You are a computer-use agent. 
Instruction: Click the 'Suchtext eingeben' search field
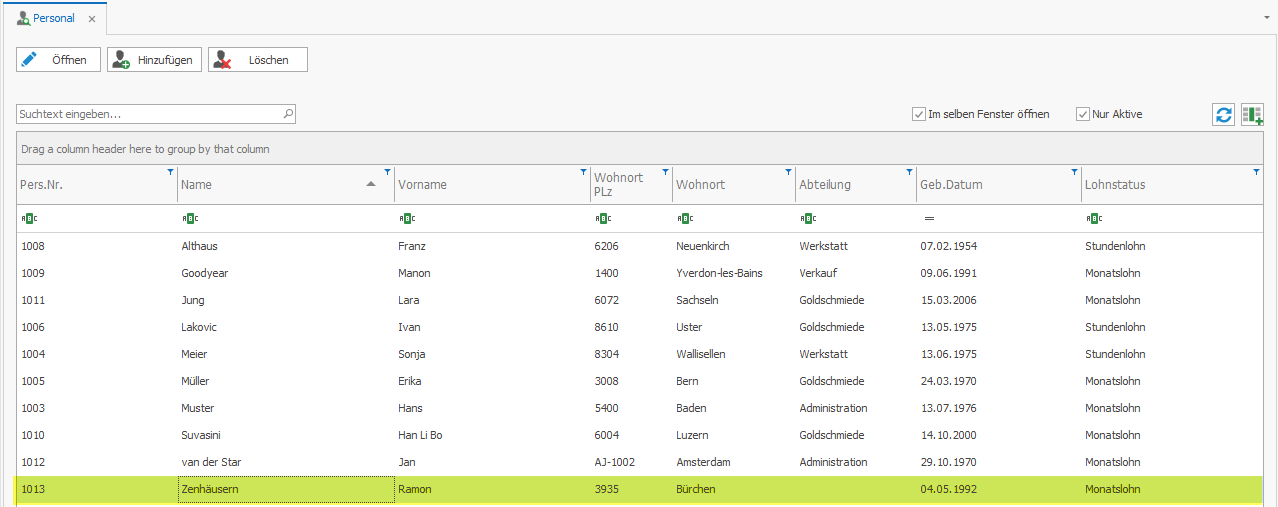point(148,114)
